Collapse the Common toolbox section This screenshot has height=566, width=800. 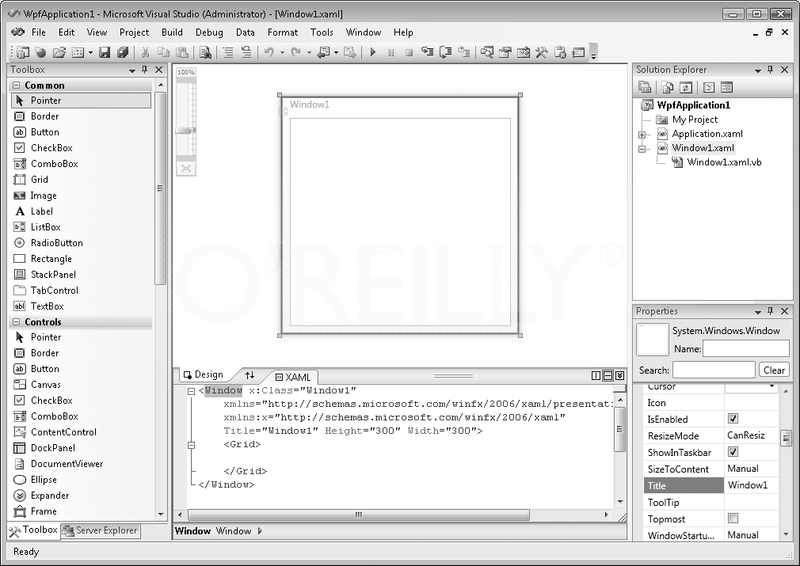16,85
